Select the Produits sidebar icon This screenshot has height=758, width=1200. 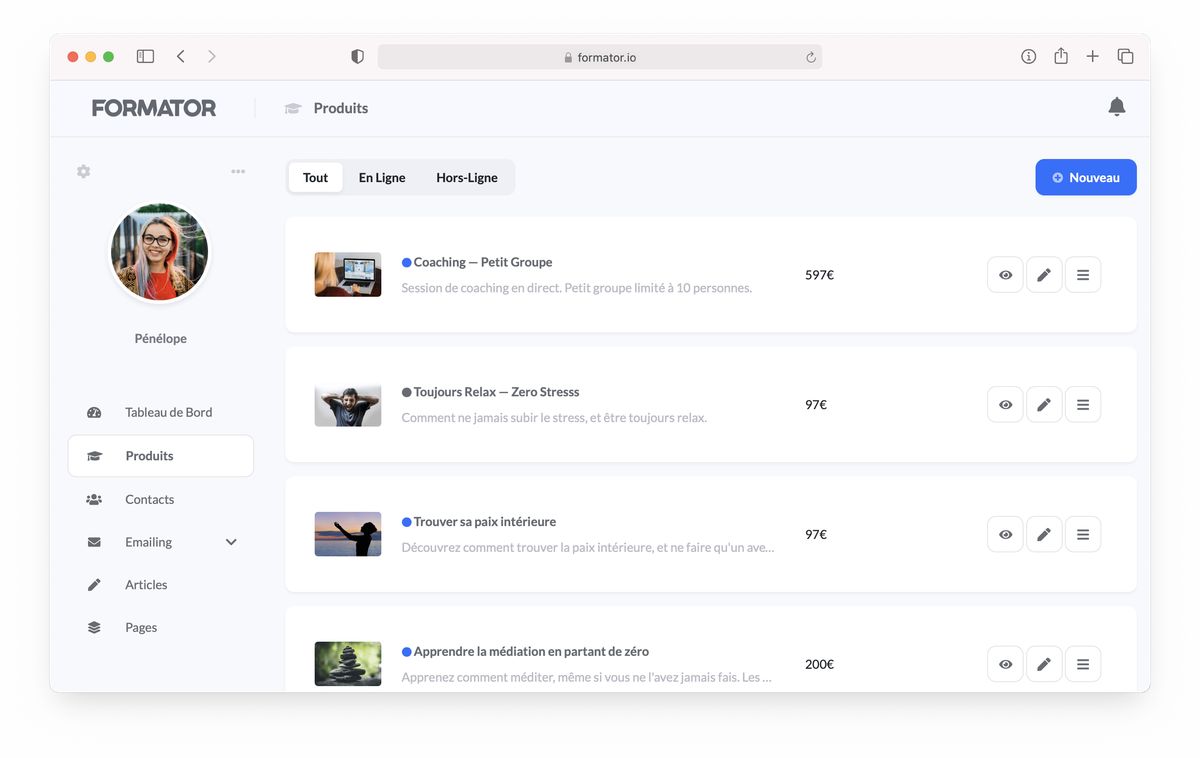tap(93, 455)
